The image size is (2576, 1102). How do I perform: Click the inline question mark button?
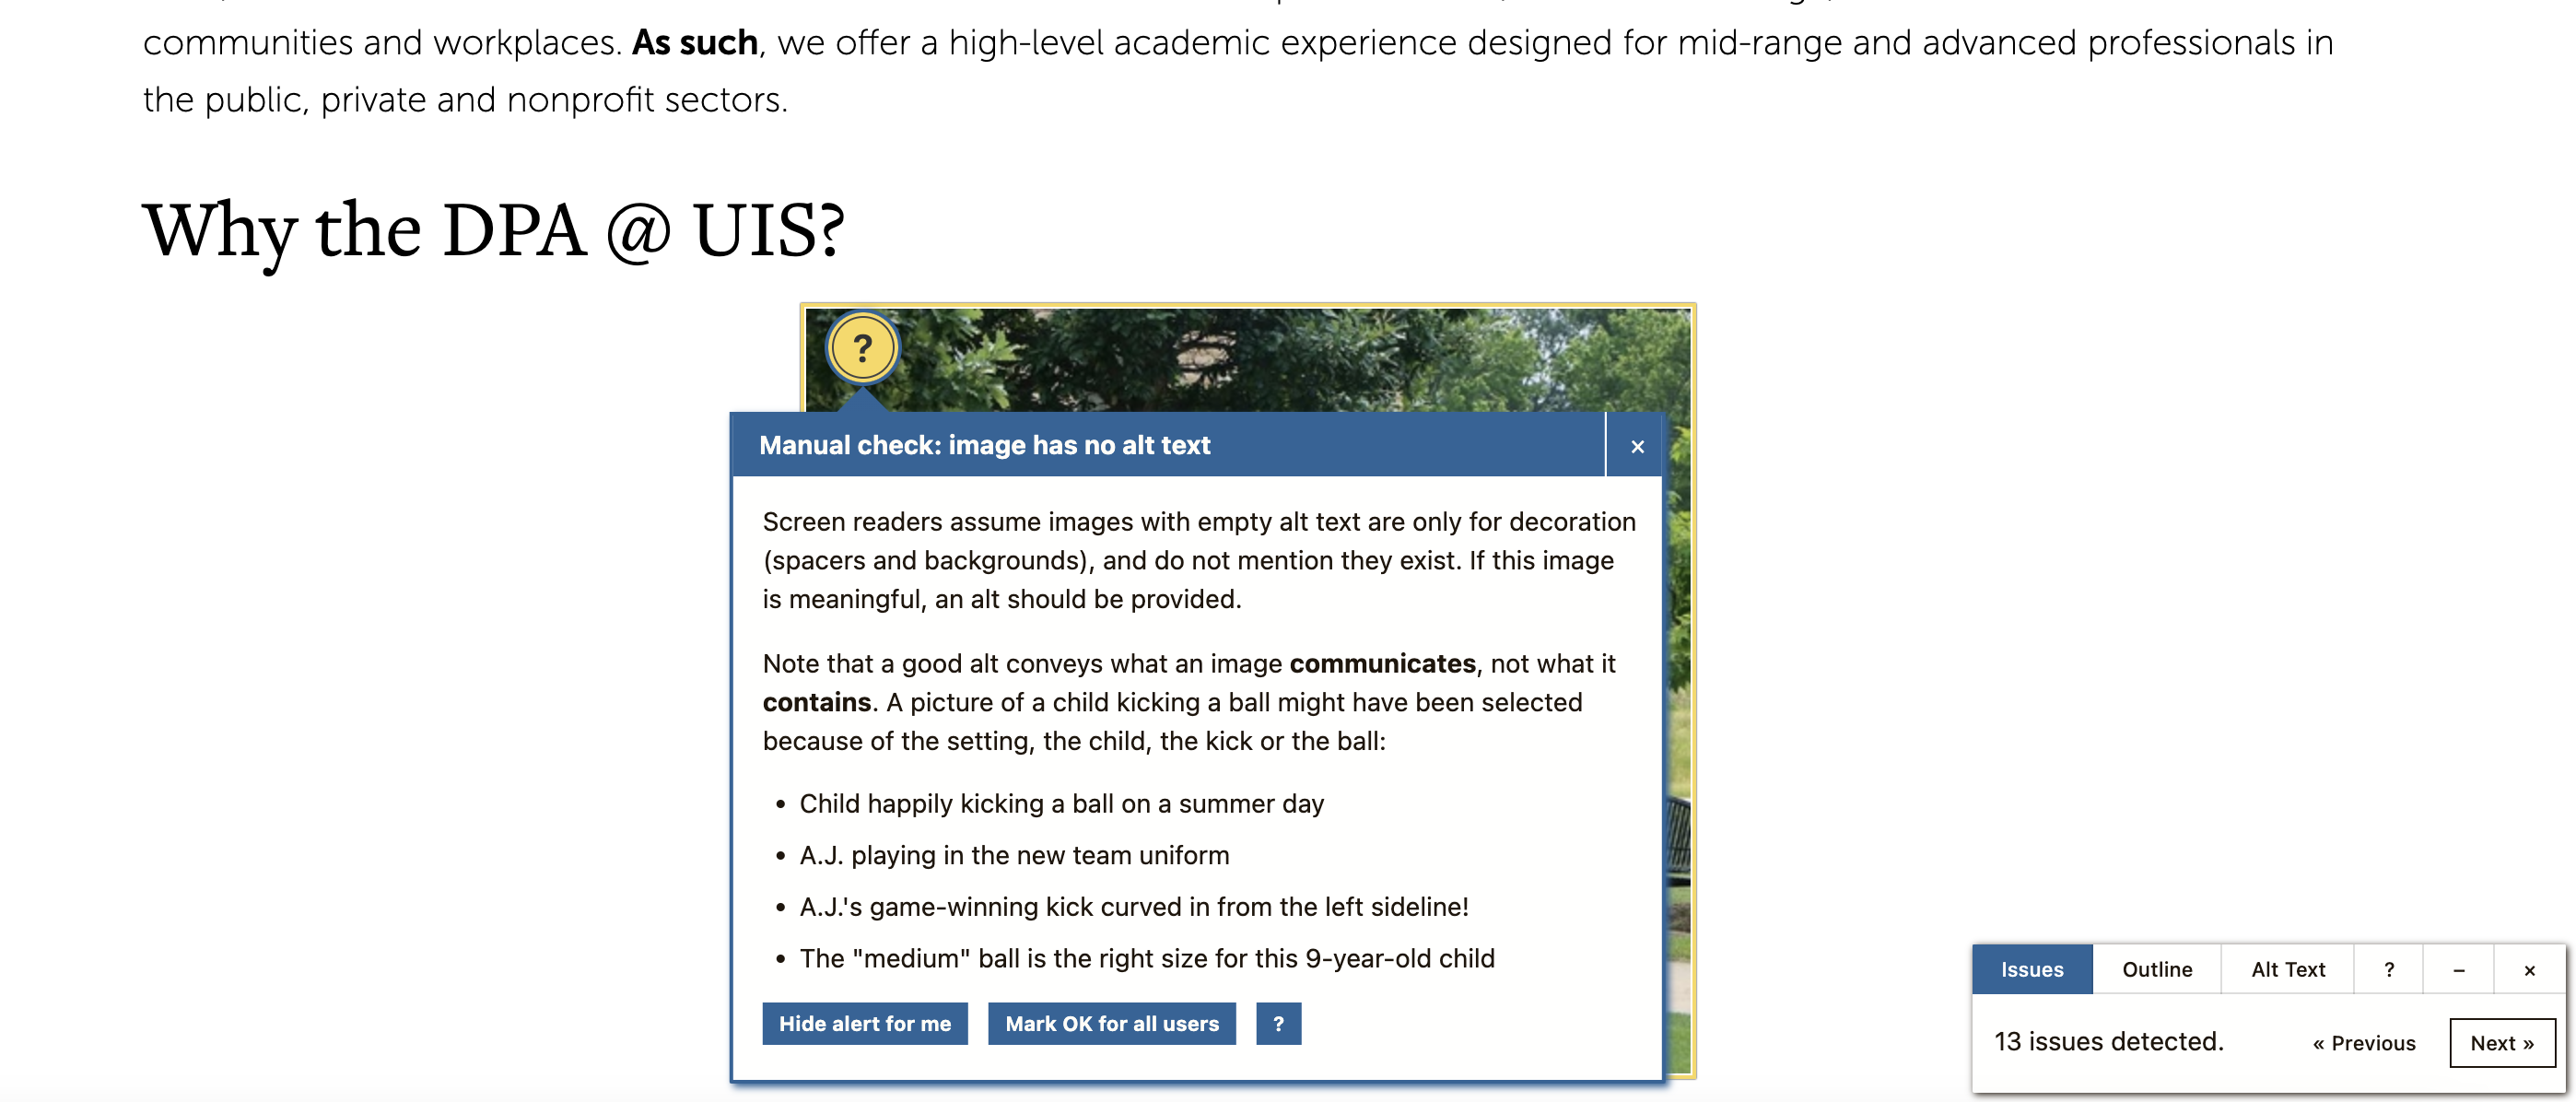[1280, 1023]
